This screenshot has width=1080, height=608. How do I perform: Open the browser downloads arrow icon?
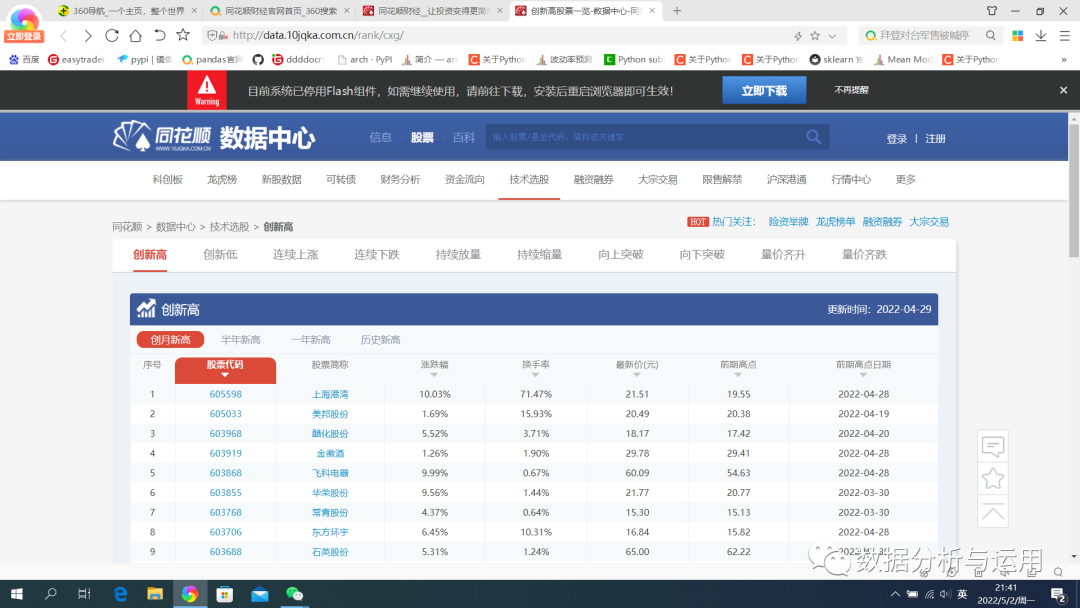pos(1041,35)
